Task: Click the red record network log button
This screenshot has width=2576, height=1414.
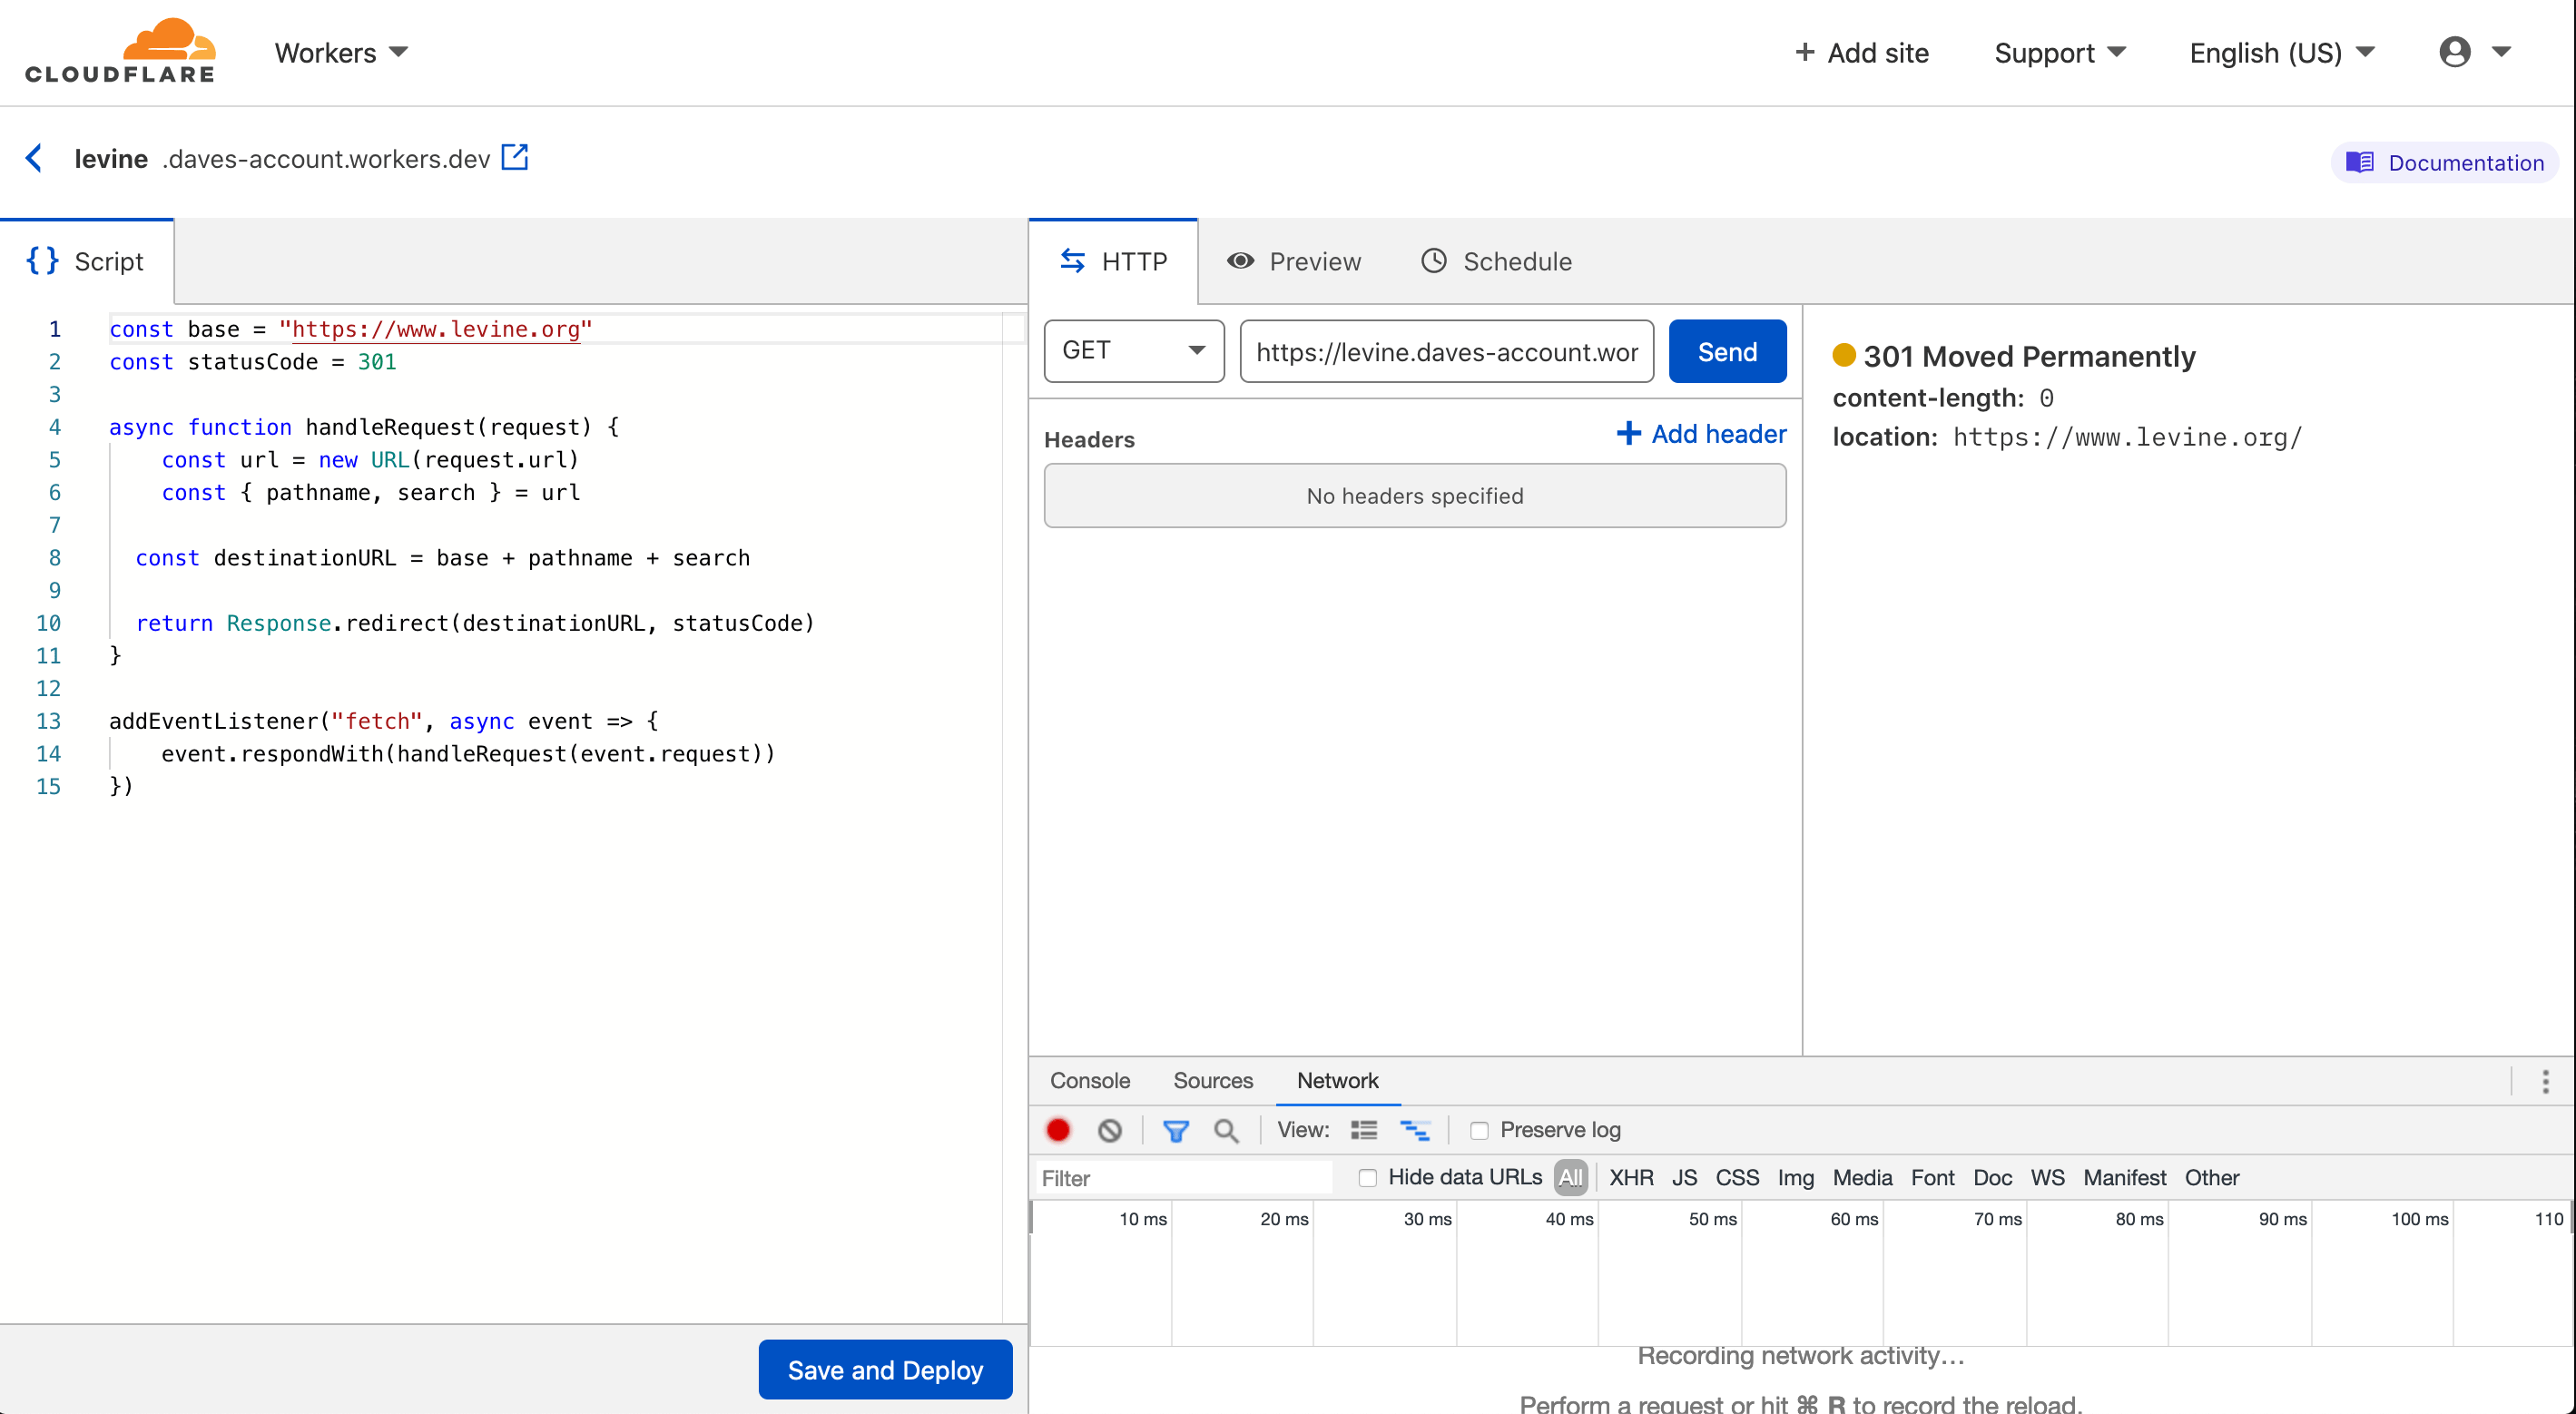Action: (x=1058, y=1130)
